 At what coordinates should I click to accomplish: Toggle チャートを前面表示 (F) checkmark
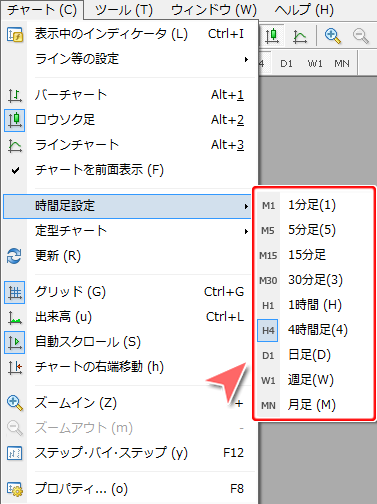[x=15, y=171]
